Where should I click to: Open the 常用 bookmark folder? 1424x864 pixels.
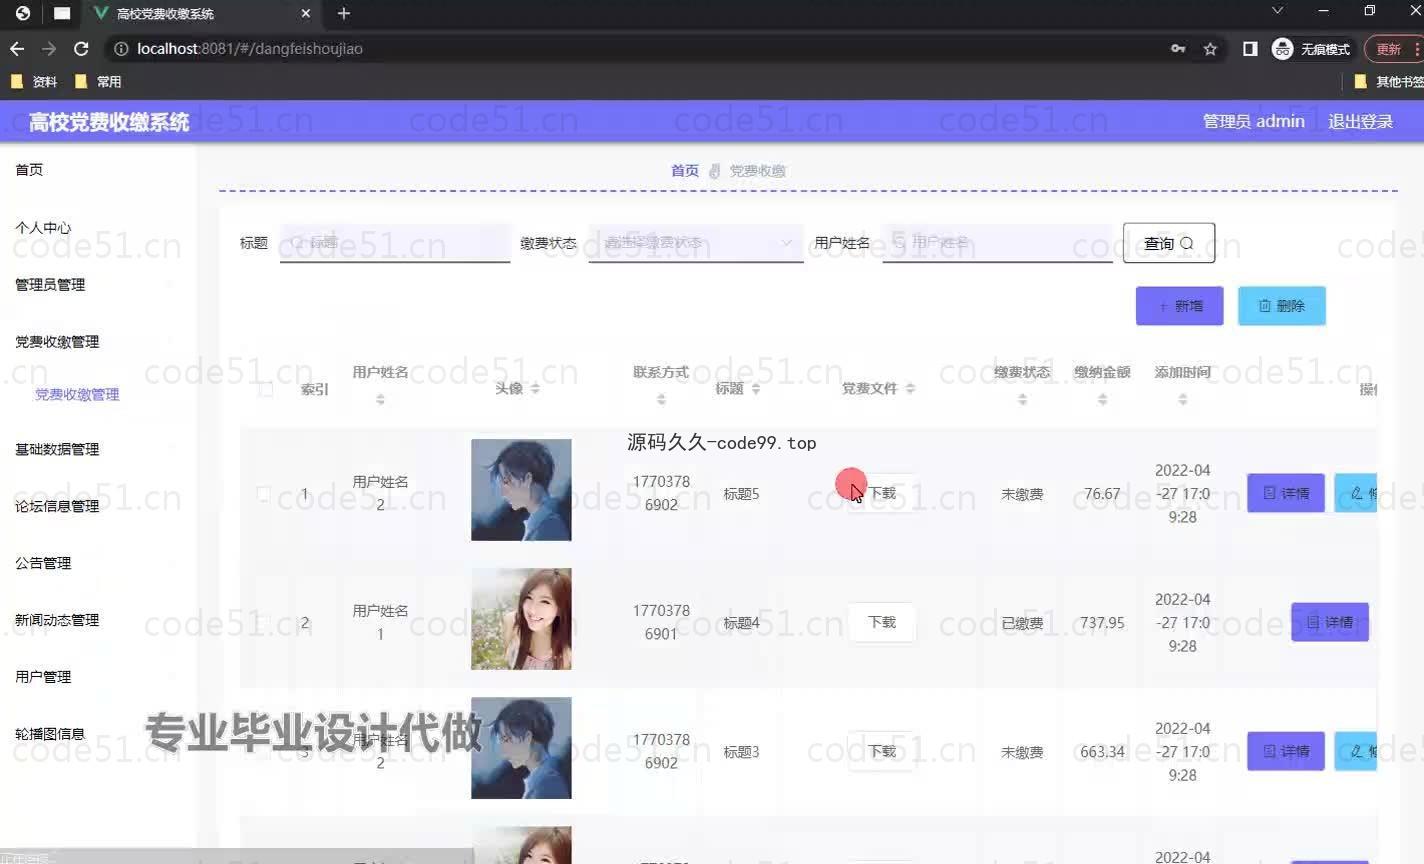pos(98,82)
